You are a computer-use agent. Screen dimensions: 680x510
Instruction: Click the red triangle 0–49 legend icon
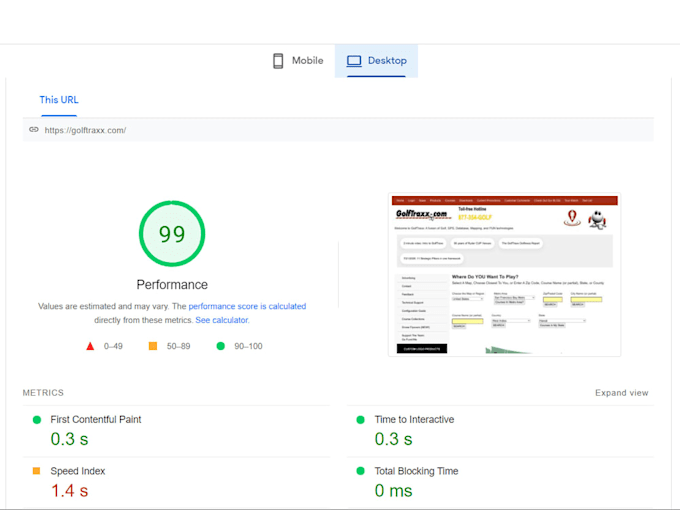90,346
